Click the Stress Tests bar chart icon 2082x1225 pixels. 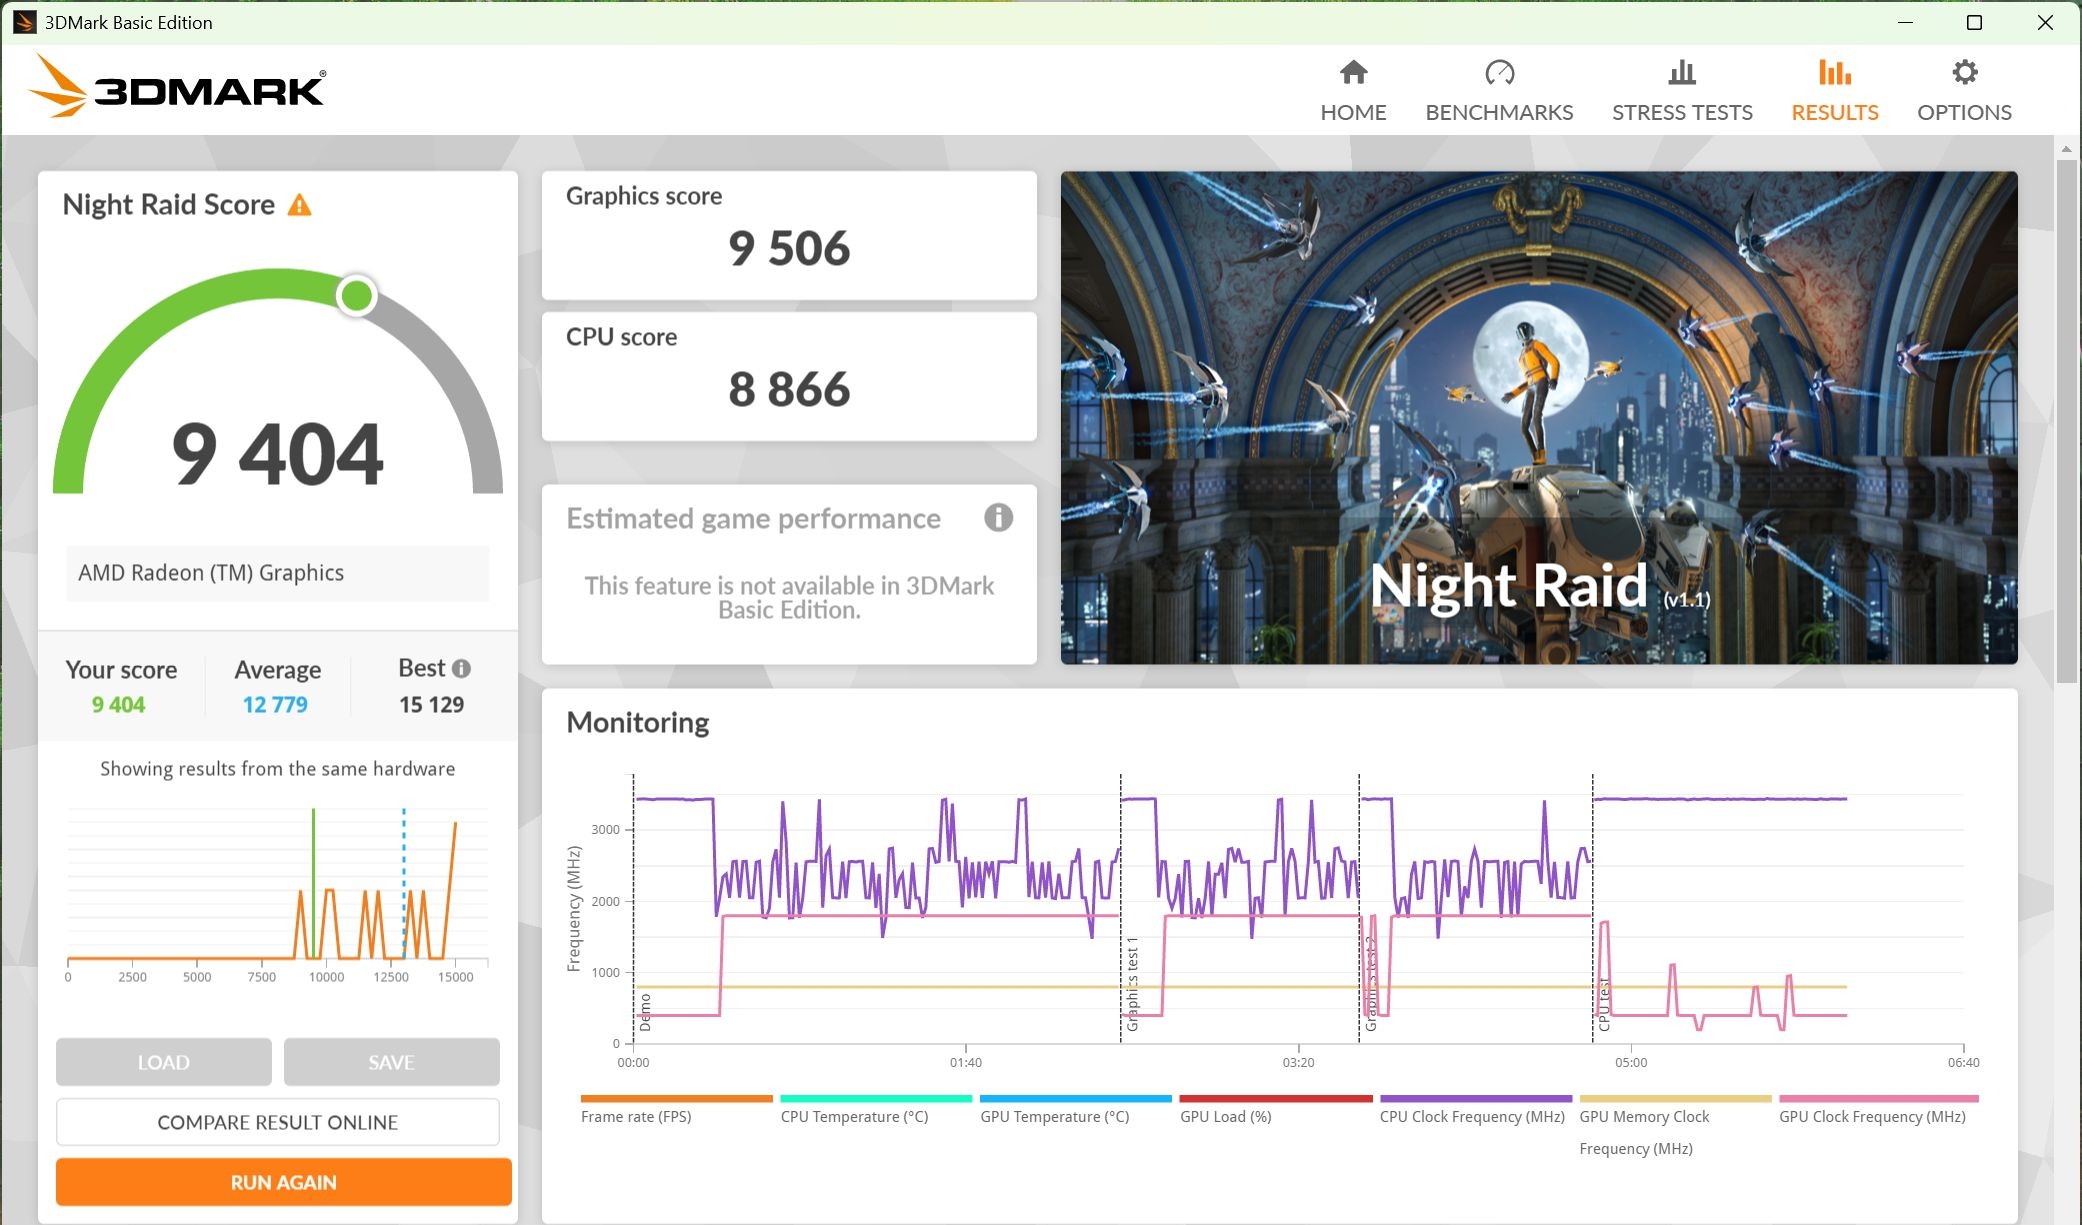[1682, 72]
